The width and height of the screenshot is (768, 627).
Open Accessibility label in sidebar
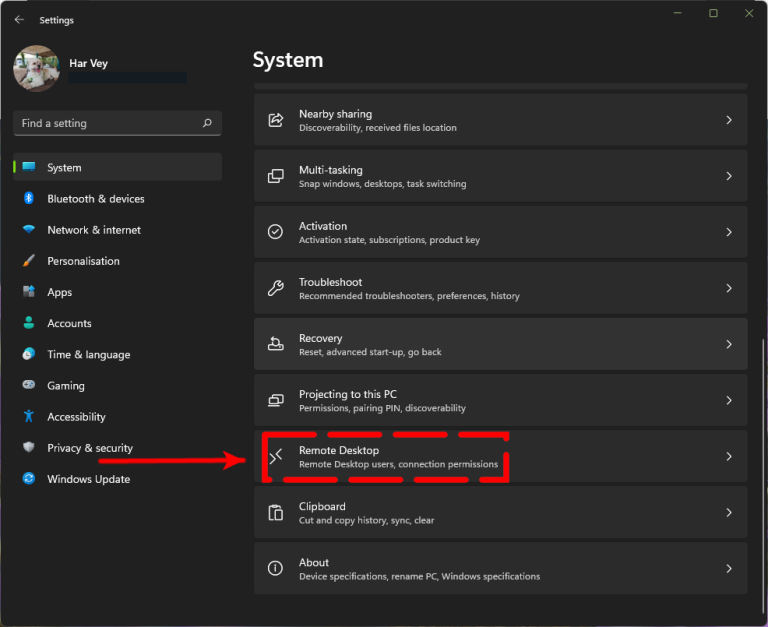[76, 417]
